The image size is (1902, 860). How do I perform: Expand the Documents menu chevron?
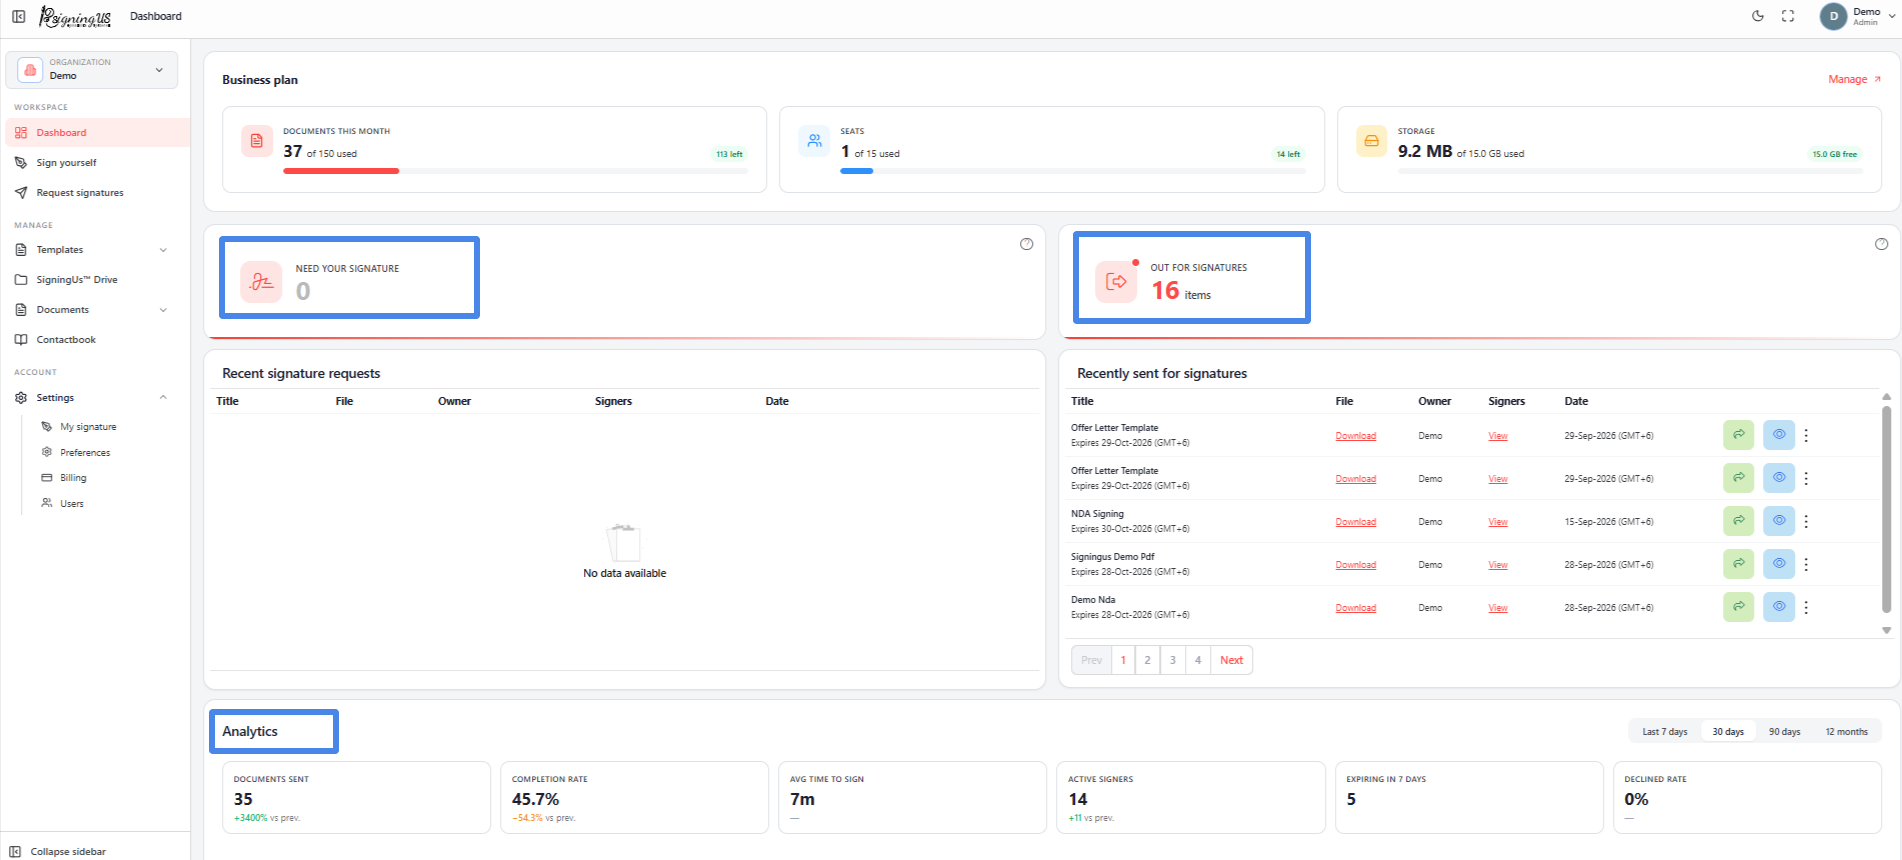click(163, 310)
